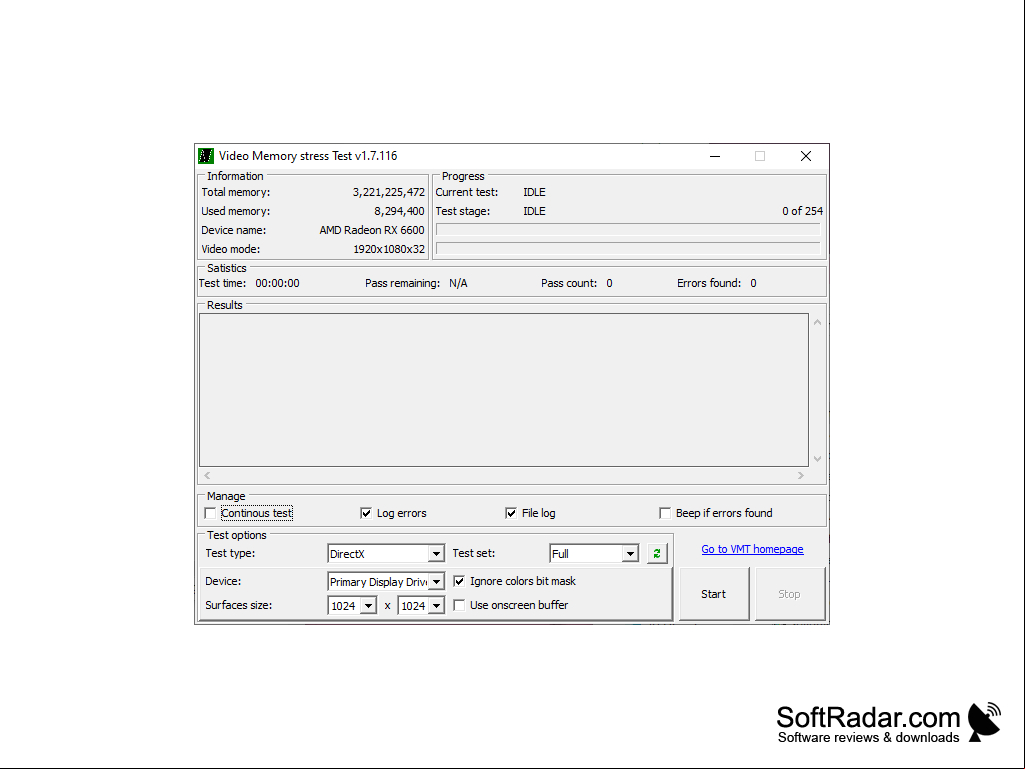Click the Video Memory stress Test app icon
1025x769 pixels.
206,156
